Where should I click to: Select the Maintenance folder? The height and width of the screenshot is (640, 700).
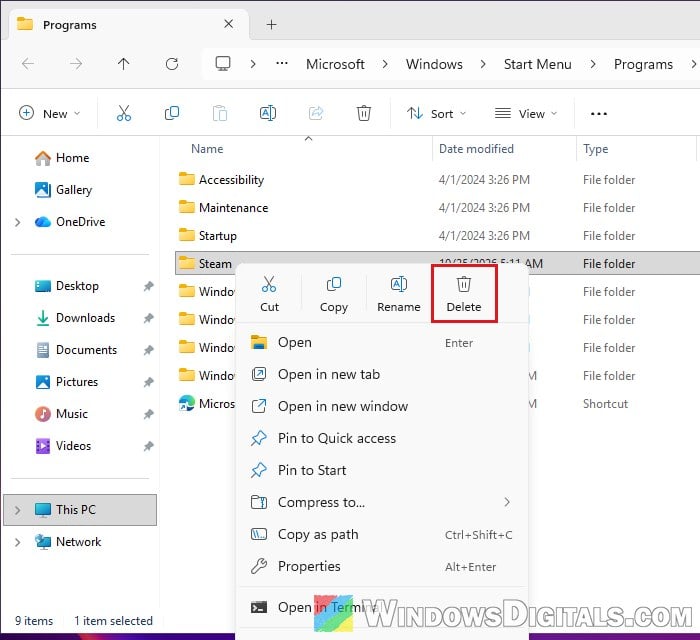[x=223, y=208]
